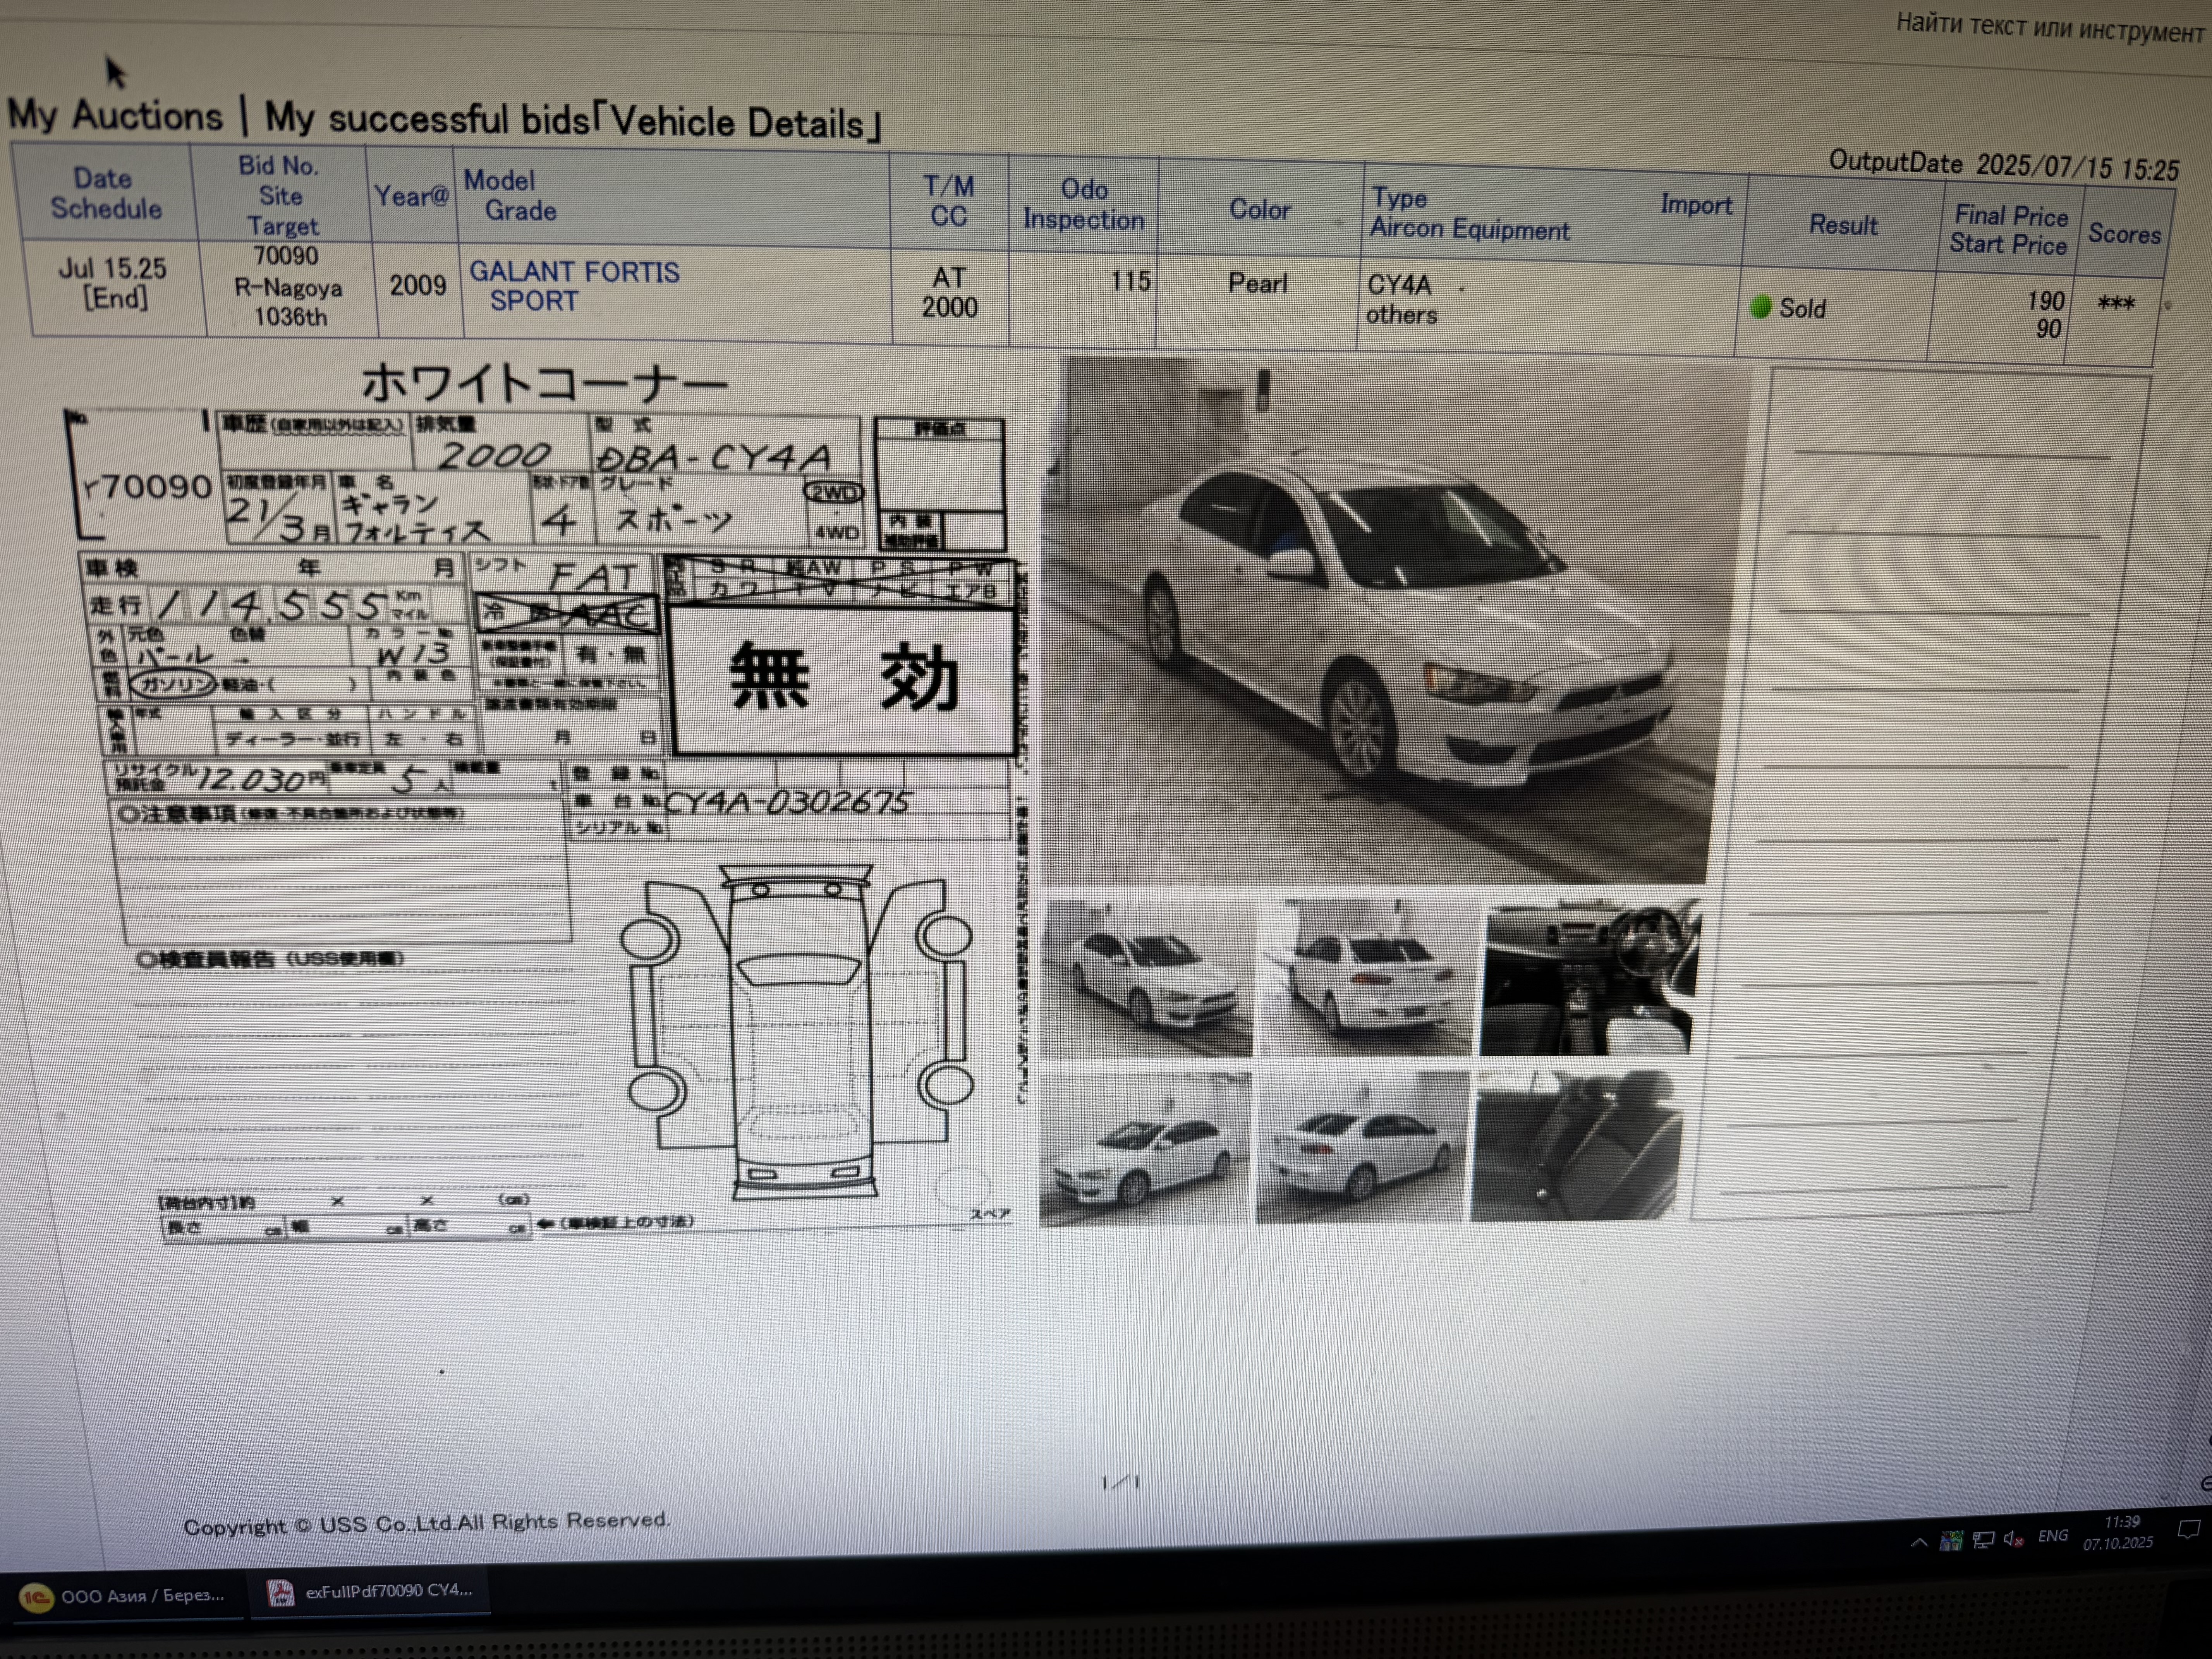Click the 1C app icon on the taskbar
Image resolution: width=2212 pixels, height=1659 pixels.
click(x=36, y=1597)
